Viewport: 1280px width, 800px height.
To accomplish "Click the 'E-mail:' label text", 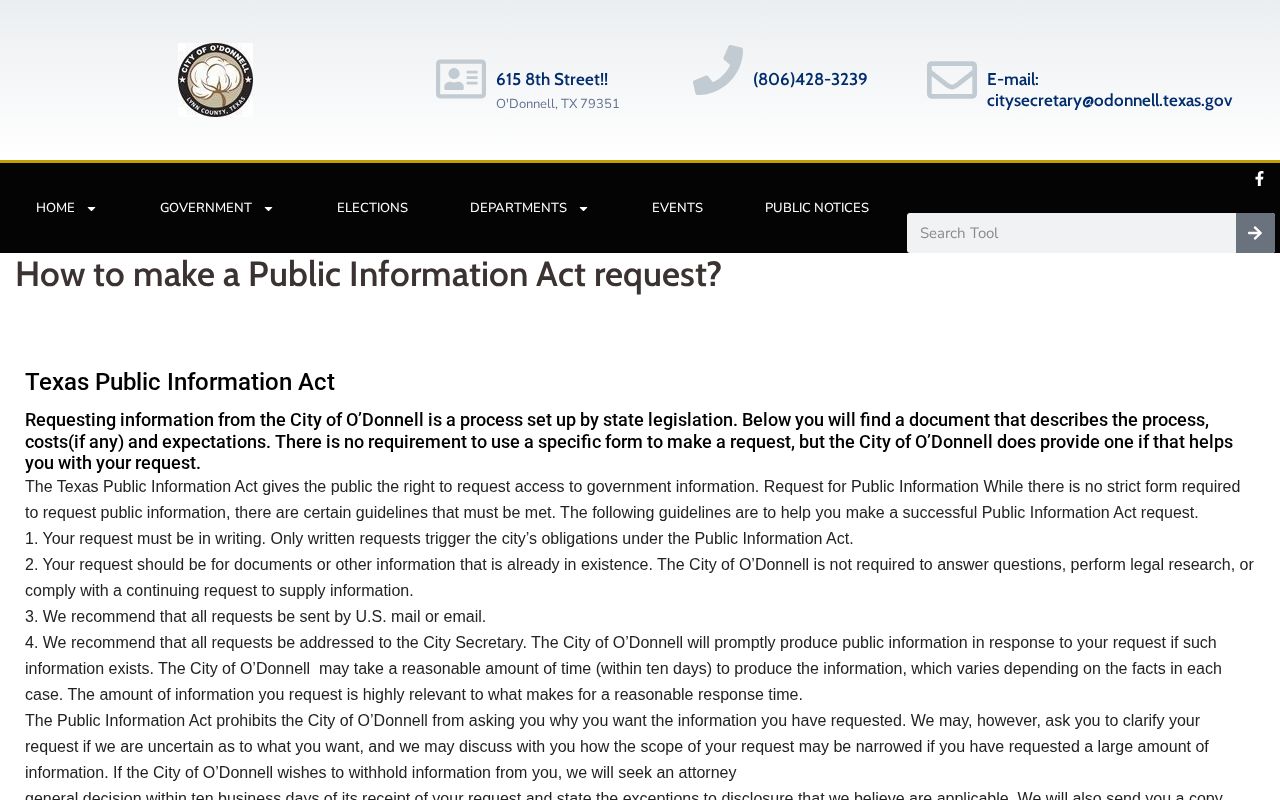I will point(1013,79).
